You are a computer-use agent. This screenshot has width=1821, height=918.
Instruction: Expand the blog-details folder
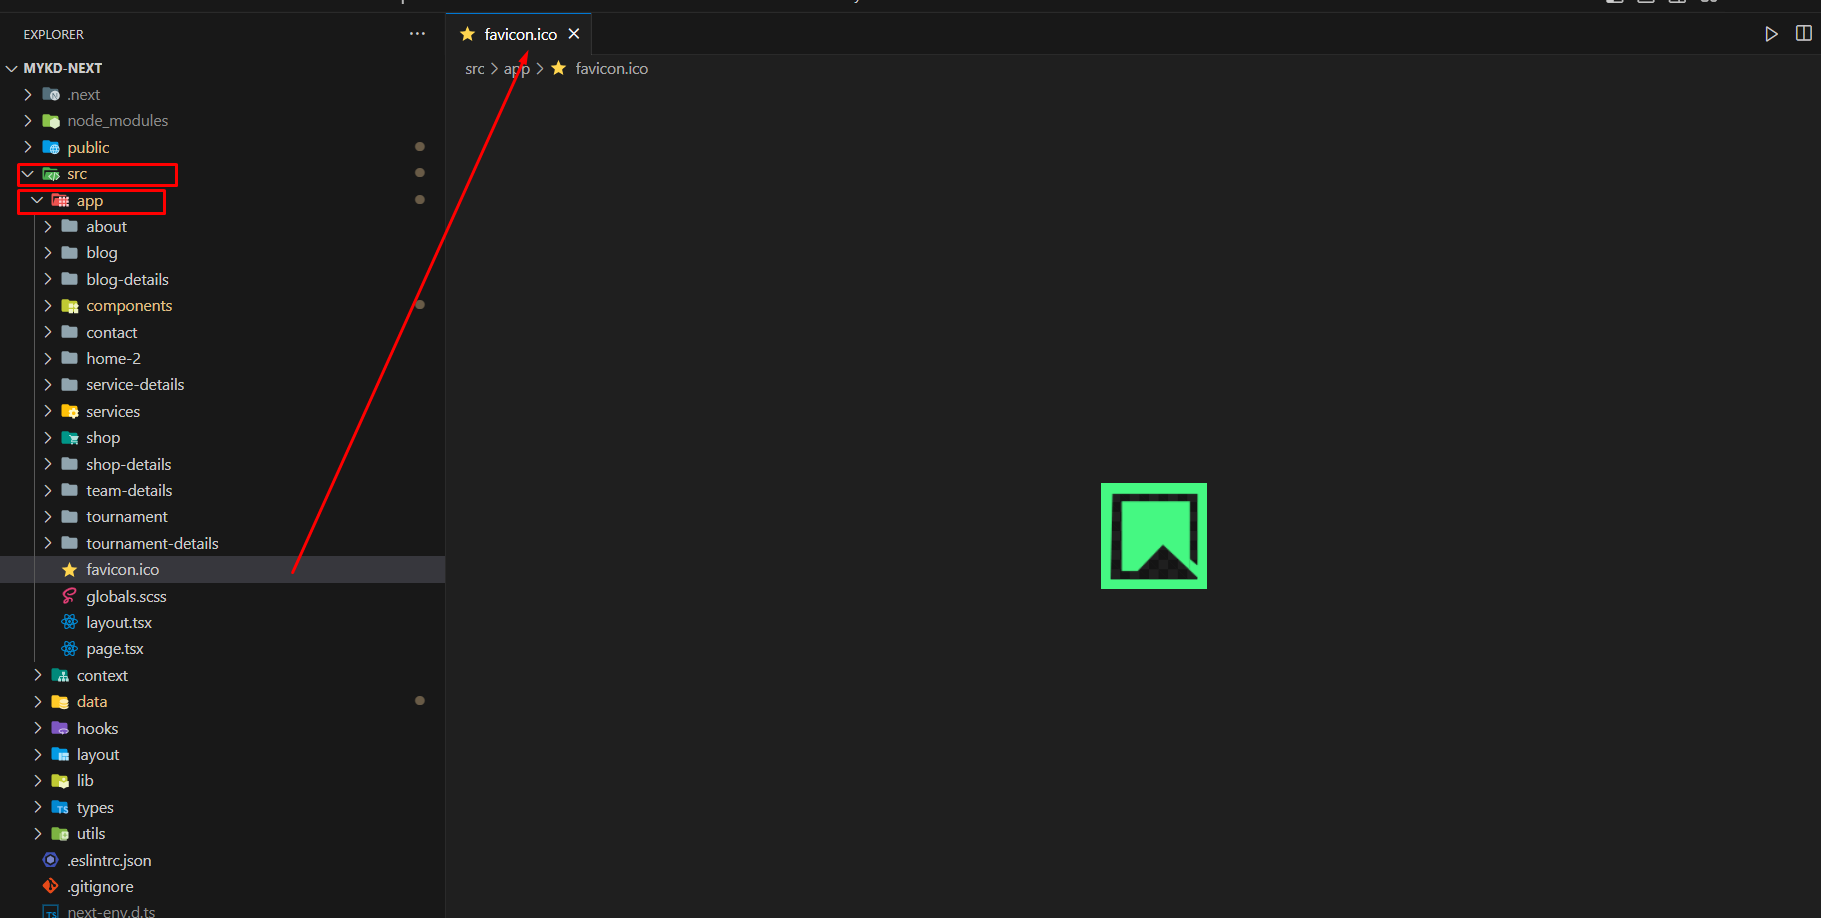[48, 279]
